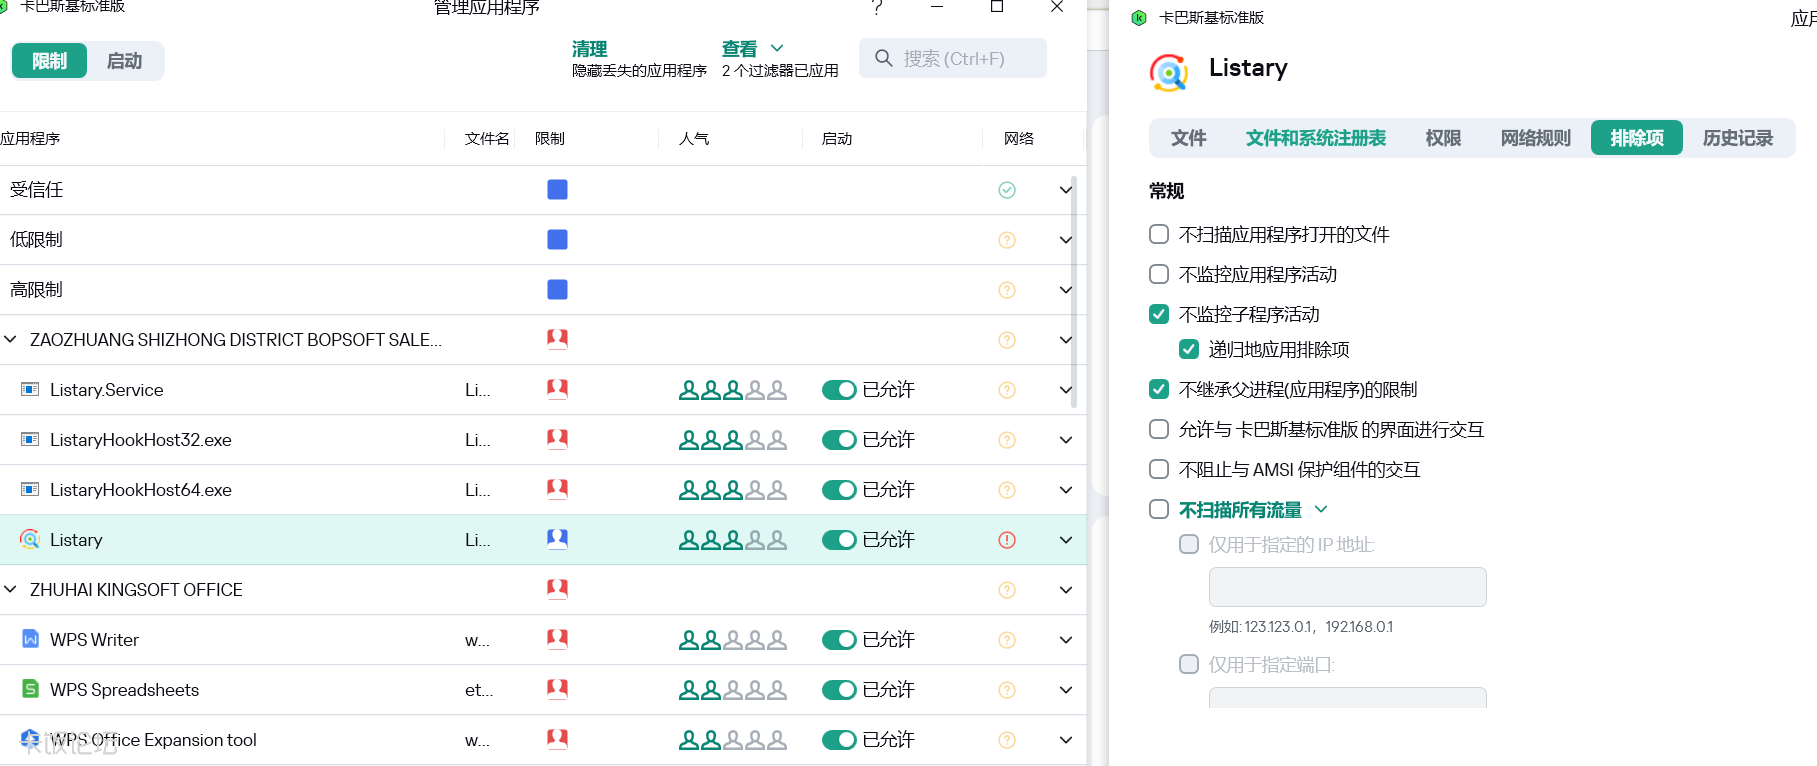The height and width of the screenshot is (766, 1817).
Task: Click the red network alert icon in Listary row
Action: coord(1007,540)
